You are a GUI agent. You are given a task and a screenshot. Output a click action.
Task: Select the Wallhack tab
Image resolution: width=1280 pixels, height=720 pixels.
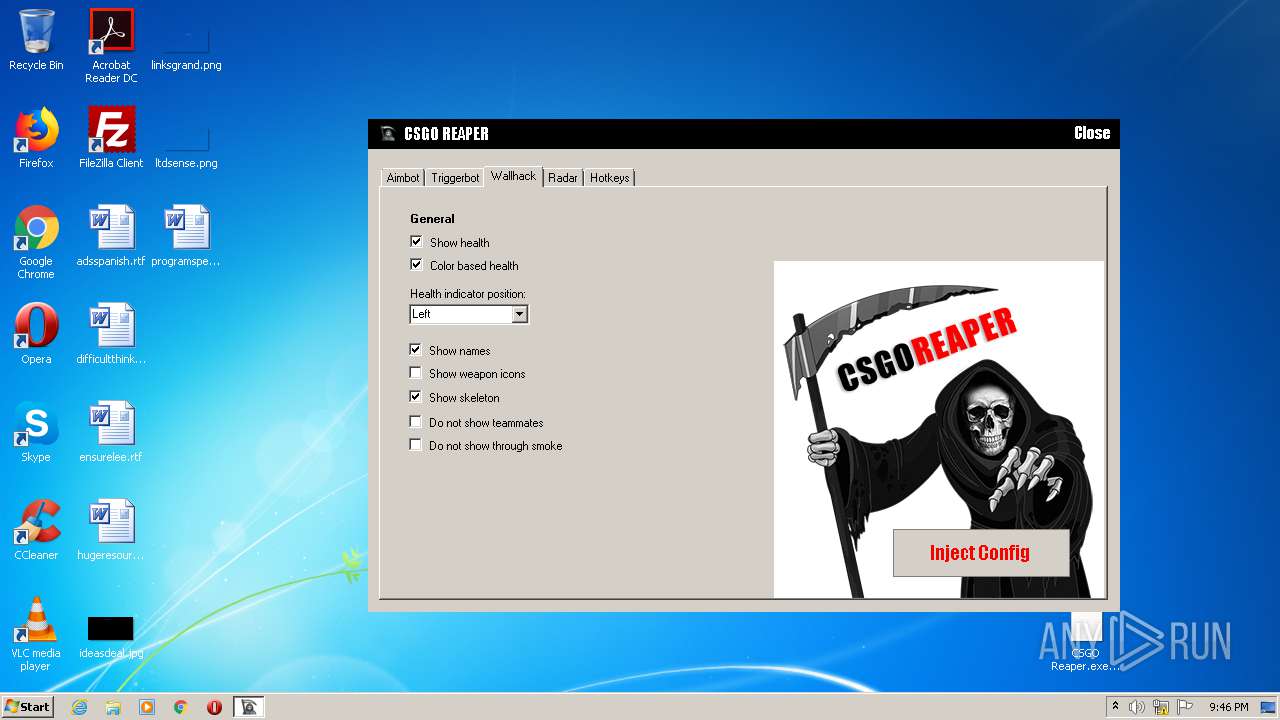tap(514, 176)
